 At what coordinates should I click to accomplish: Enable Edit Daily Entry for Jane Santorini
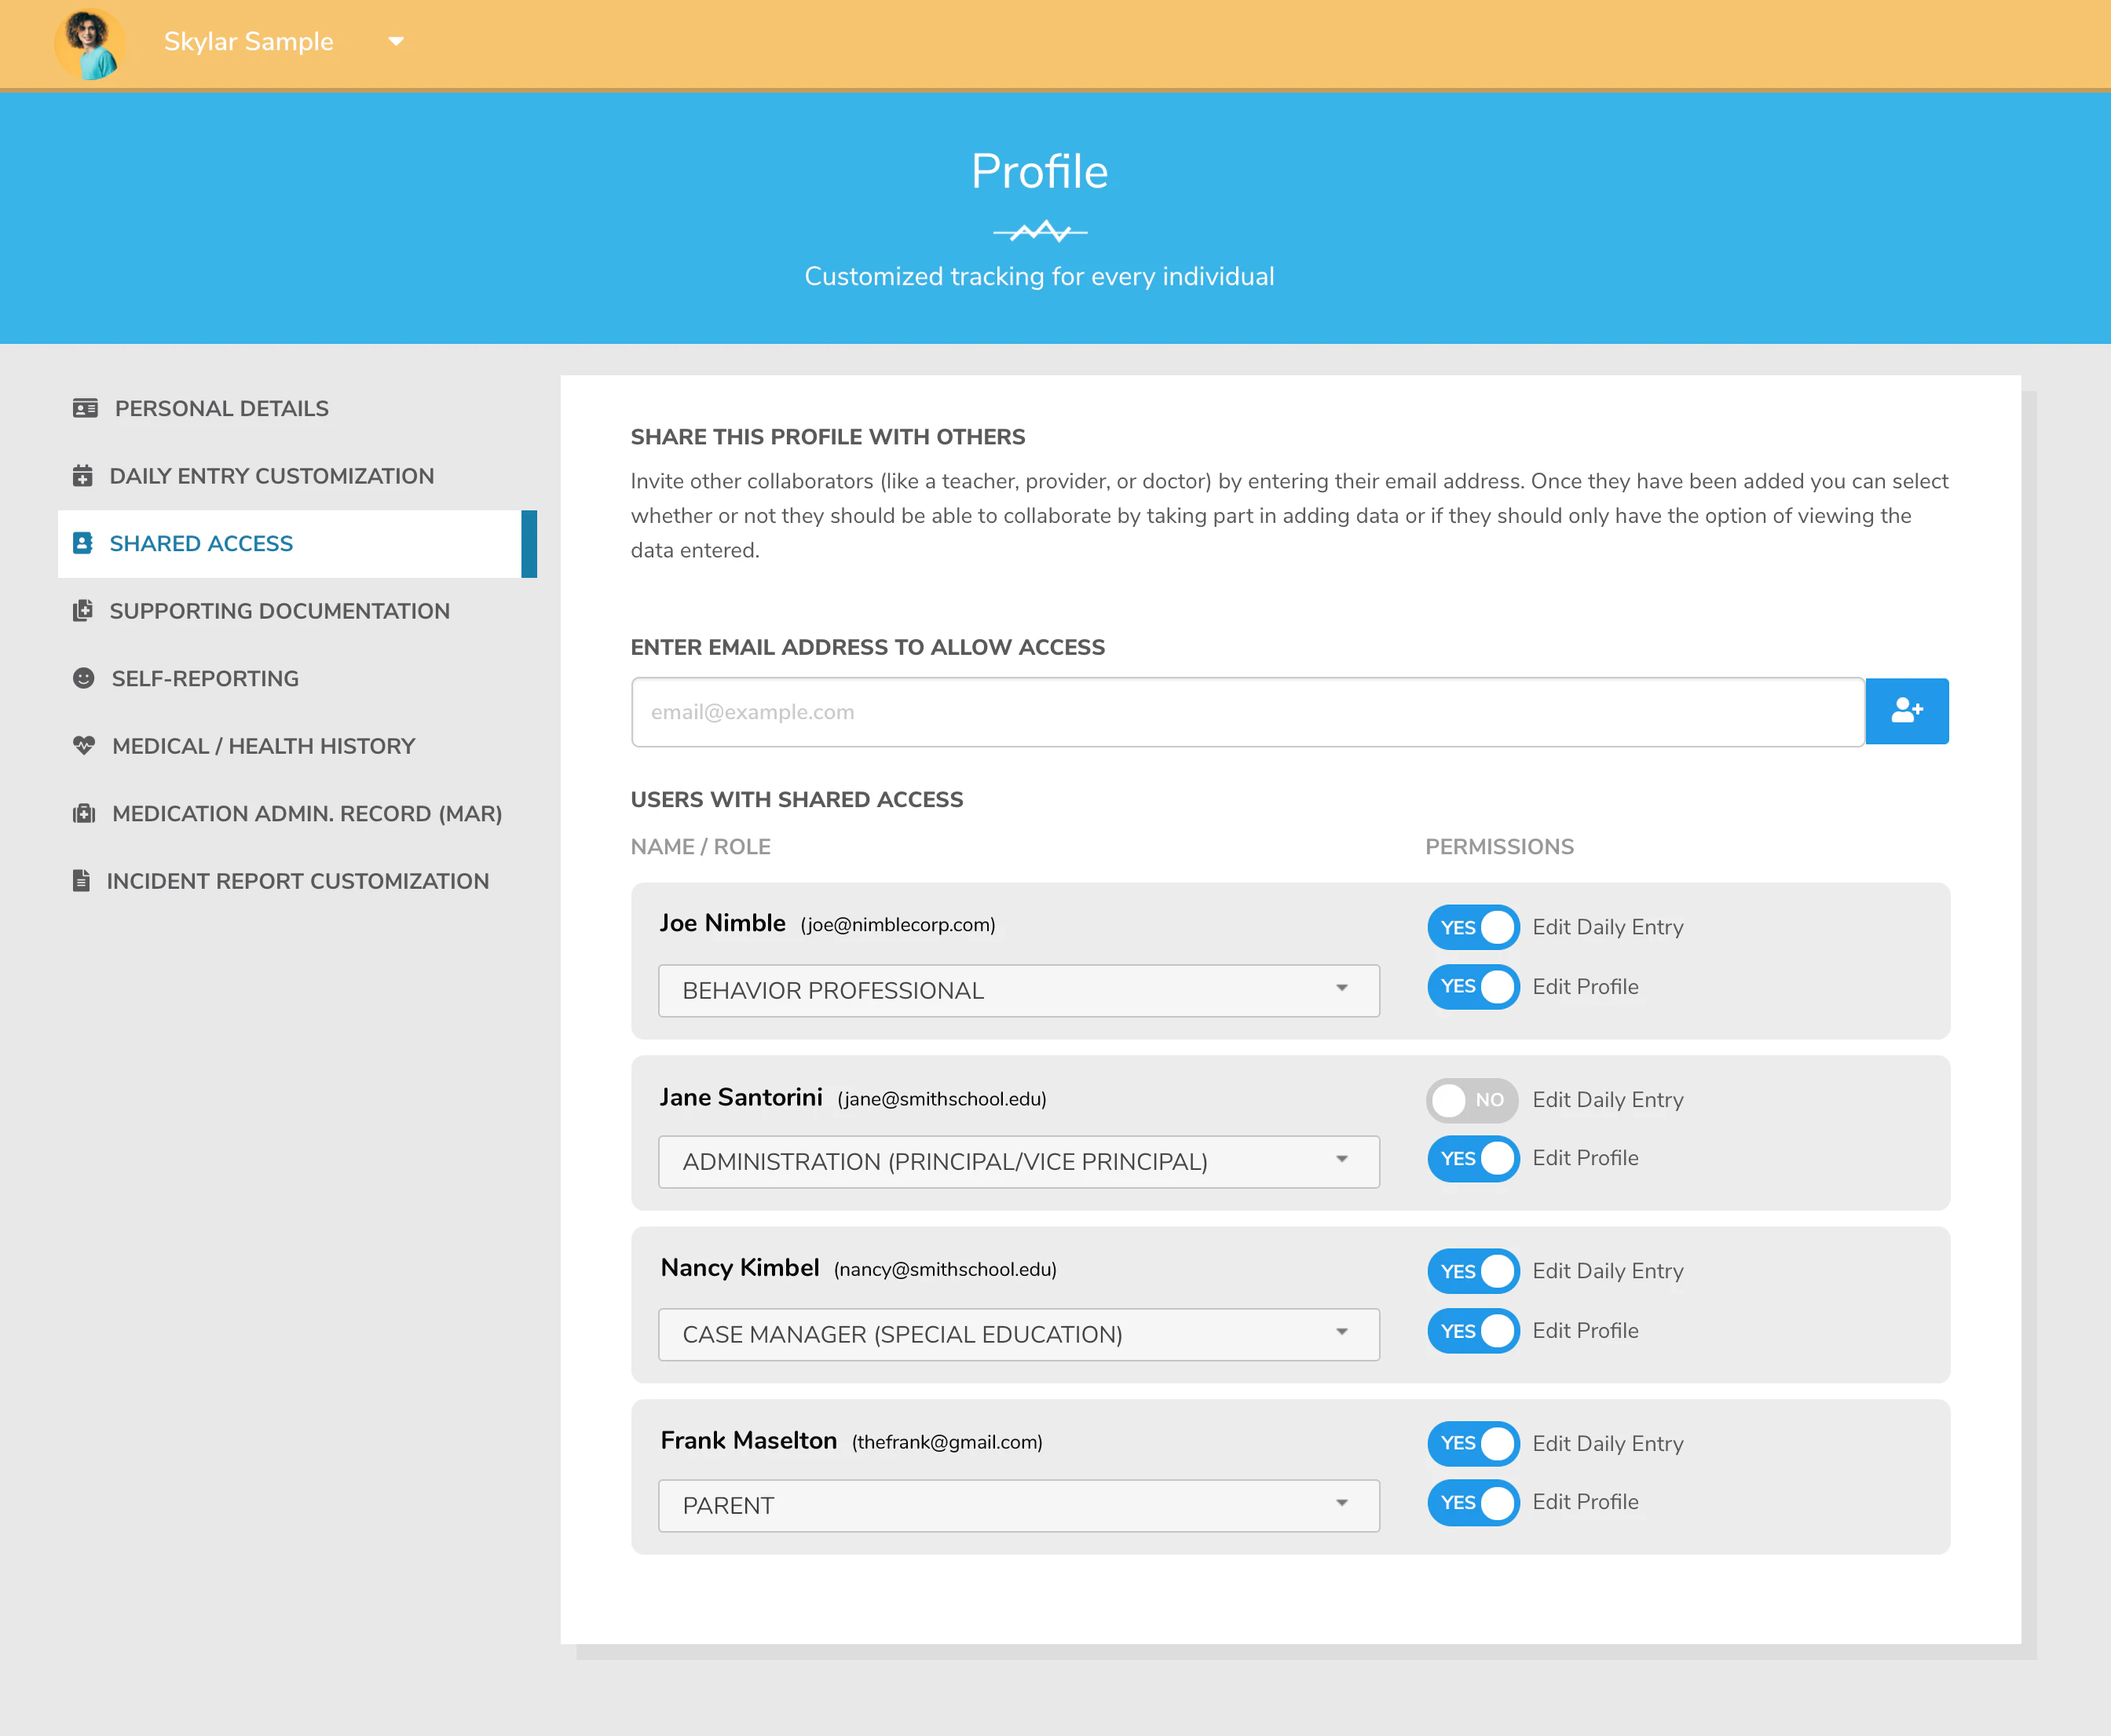click(x=1472, y=1099)
